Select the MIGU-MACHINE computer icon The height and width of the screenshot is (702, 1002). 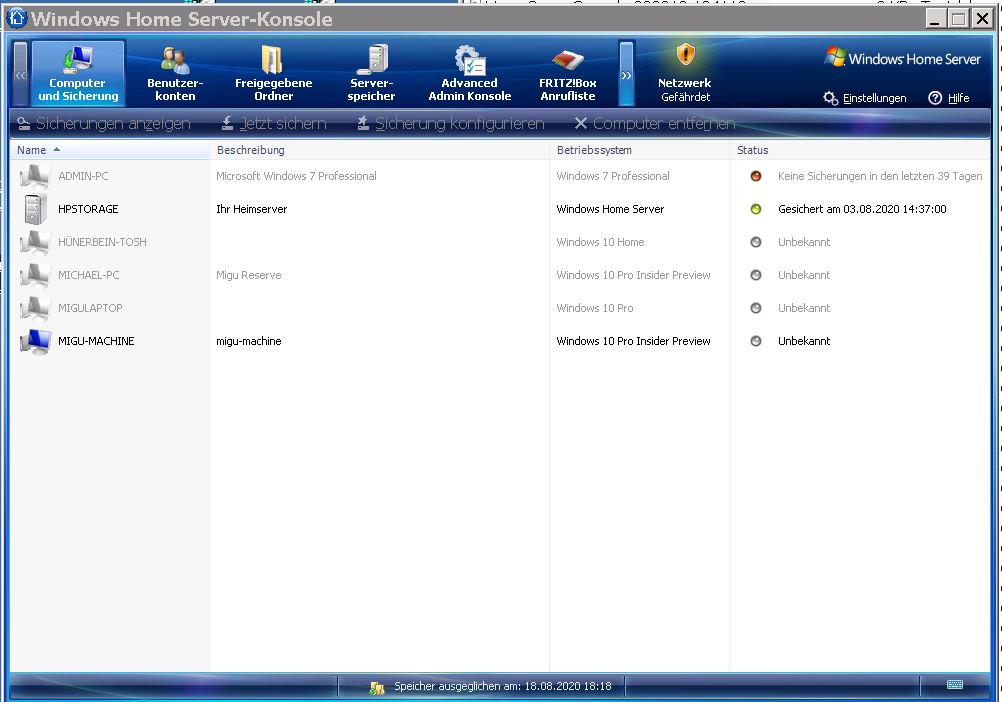(x=35, y=341)
